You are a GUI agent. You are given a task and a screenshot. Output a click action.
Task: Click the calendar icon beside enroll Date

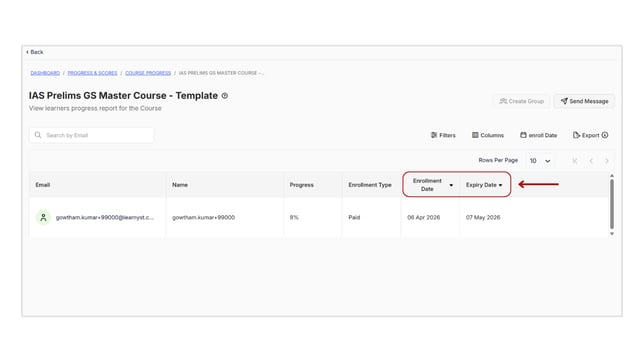(x=523, y=135)
